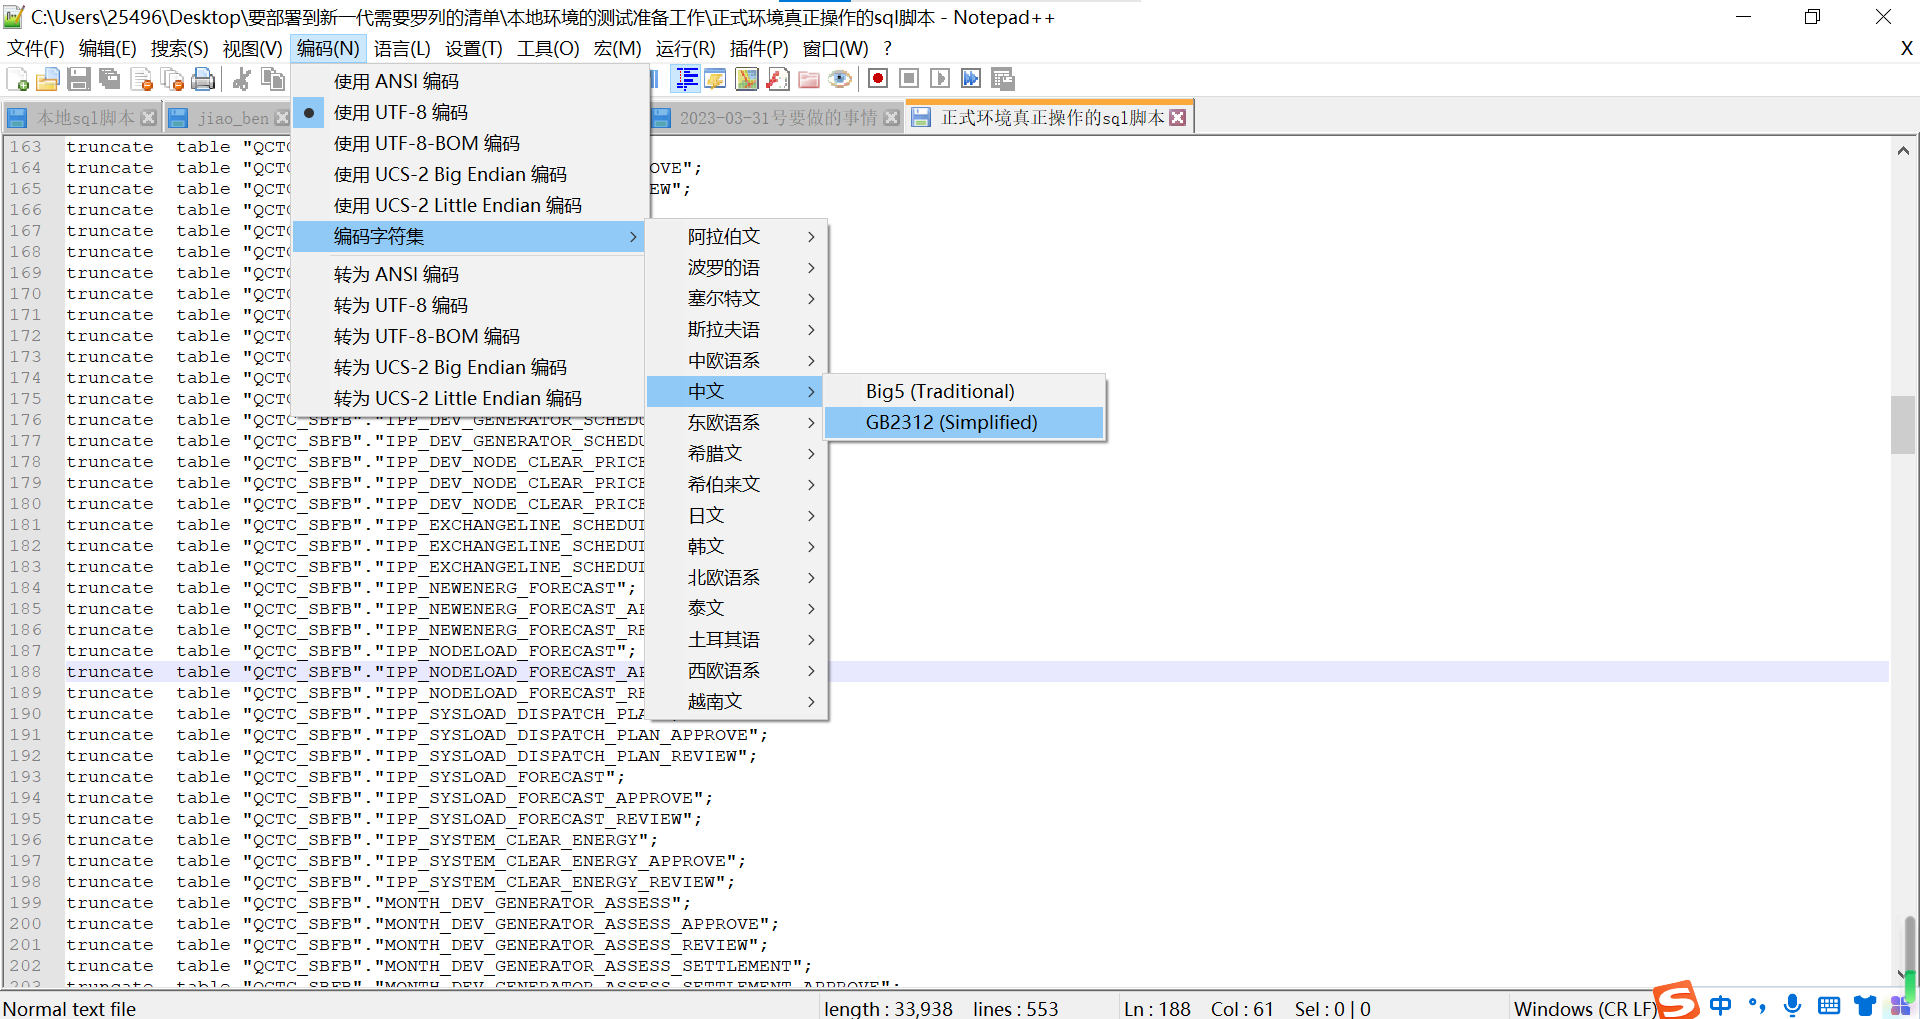Viewport: 1920px width, 1019px height.
Task: Expand the 斯拉夫语 submenu
Action: (737, 329)
